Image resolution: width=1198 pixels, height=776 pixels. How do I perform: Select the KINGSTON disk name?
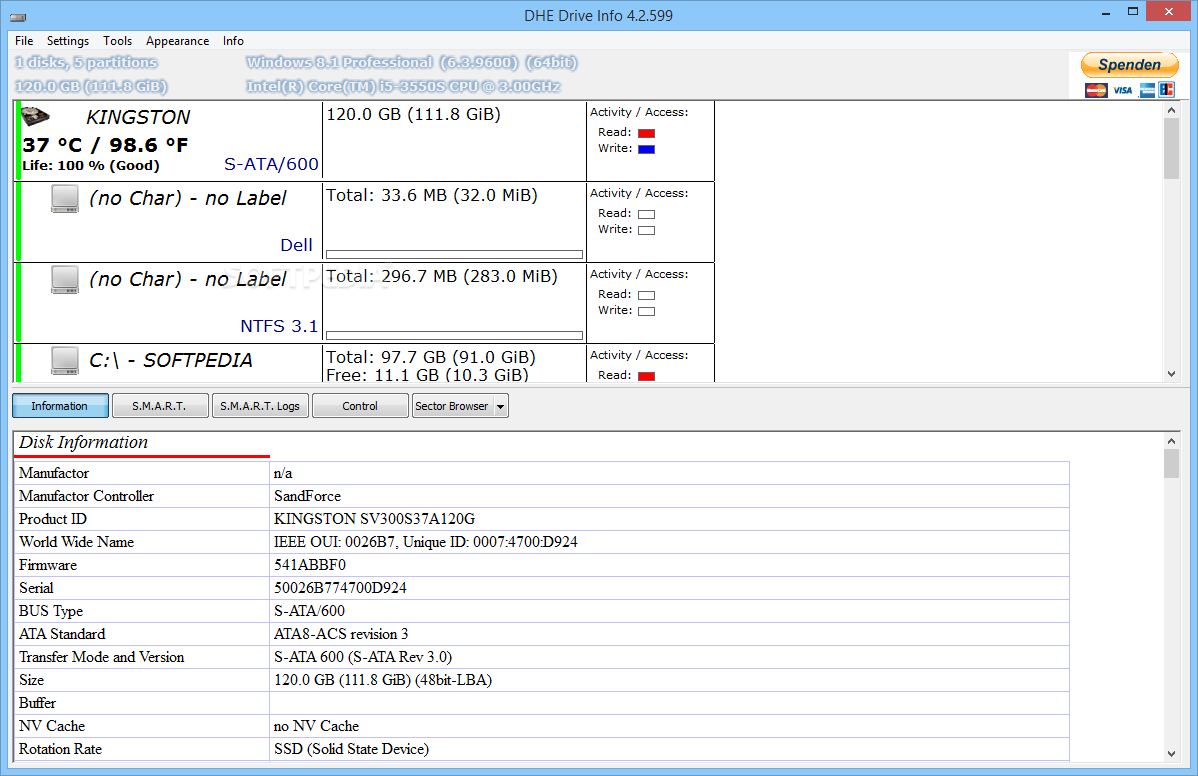[x=138, y=118]
